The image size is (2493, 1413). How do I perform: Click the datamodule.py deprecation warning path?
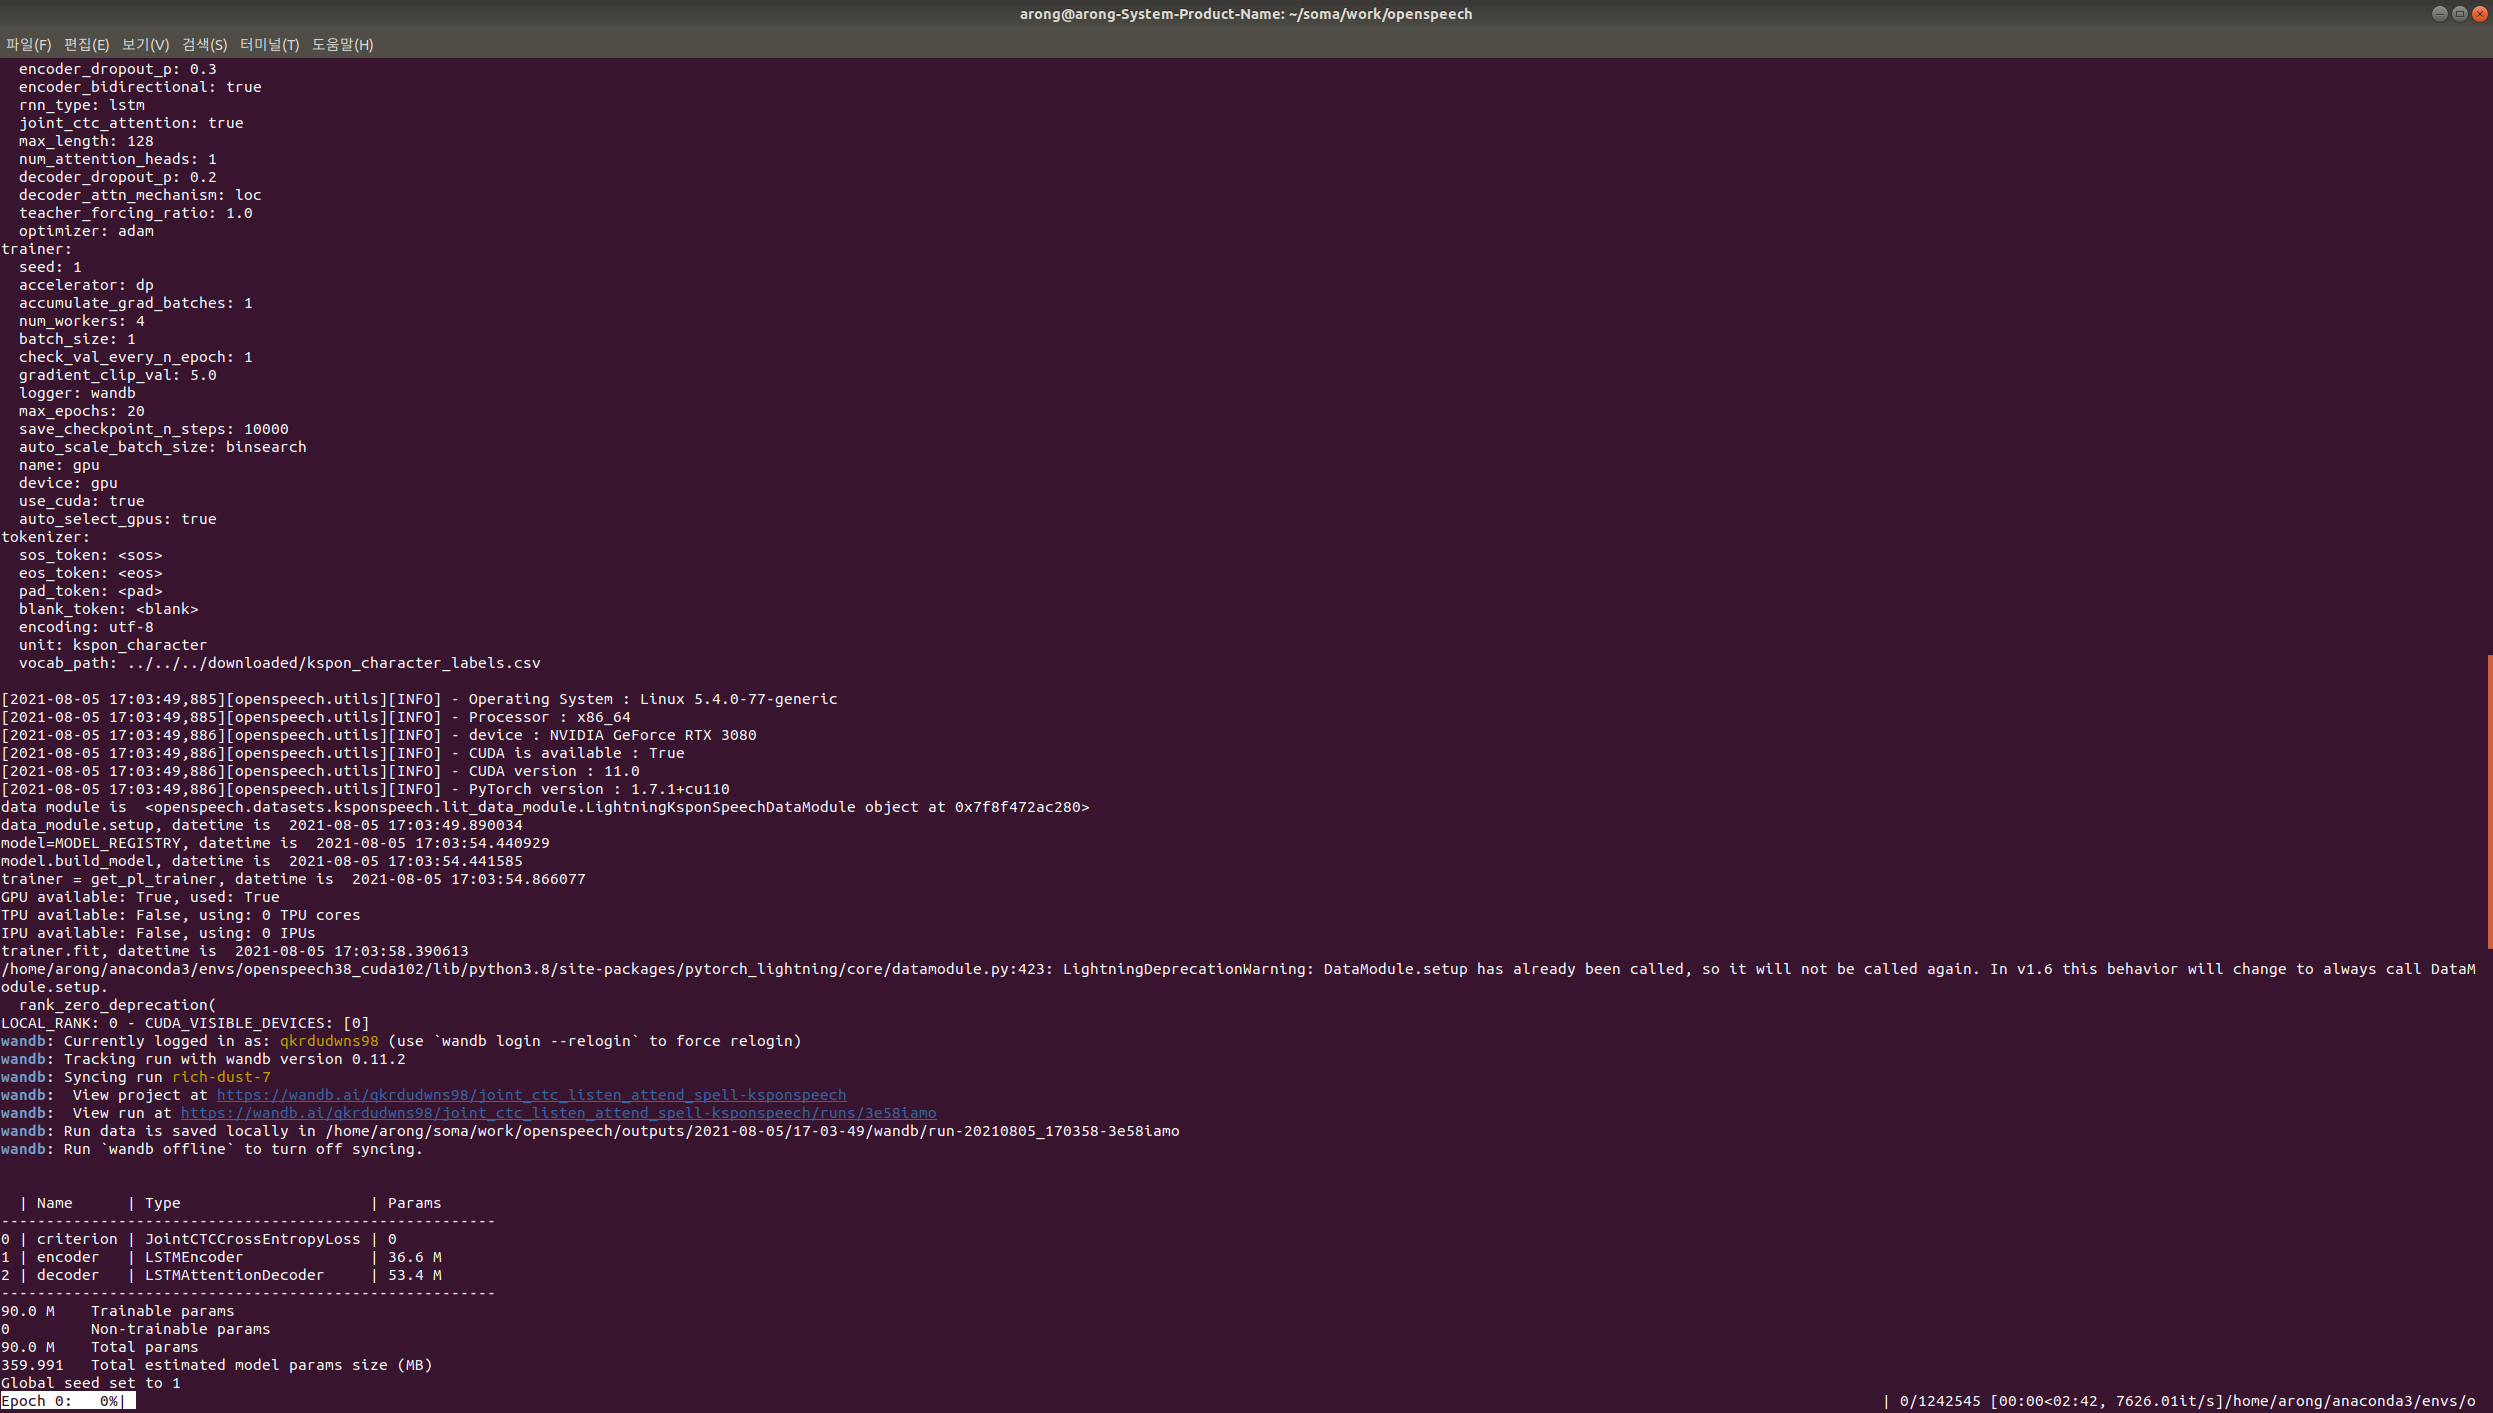(x=522, y=969)
